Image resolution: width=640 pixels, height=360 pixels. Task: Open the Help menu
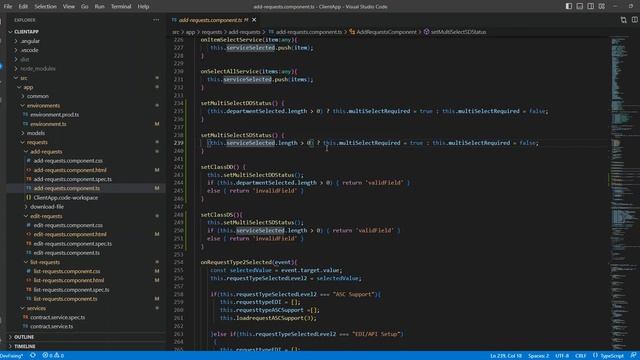[x=143, y=7]
